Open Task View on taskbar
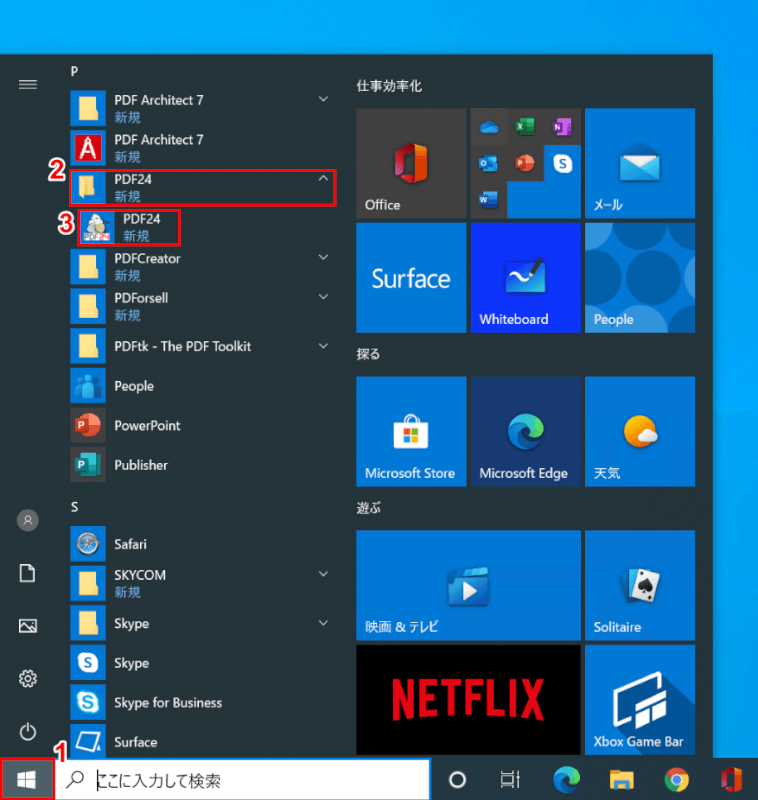The height and width of the screenshot is (800, 758). pos(510,780)
